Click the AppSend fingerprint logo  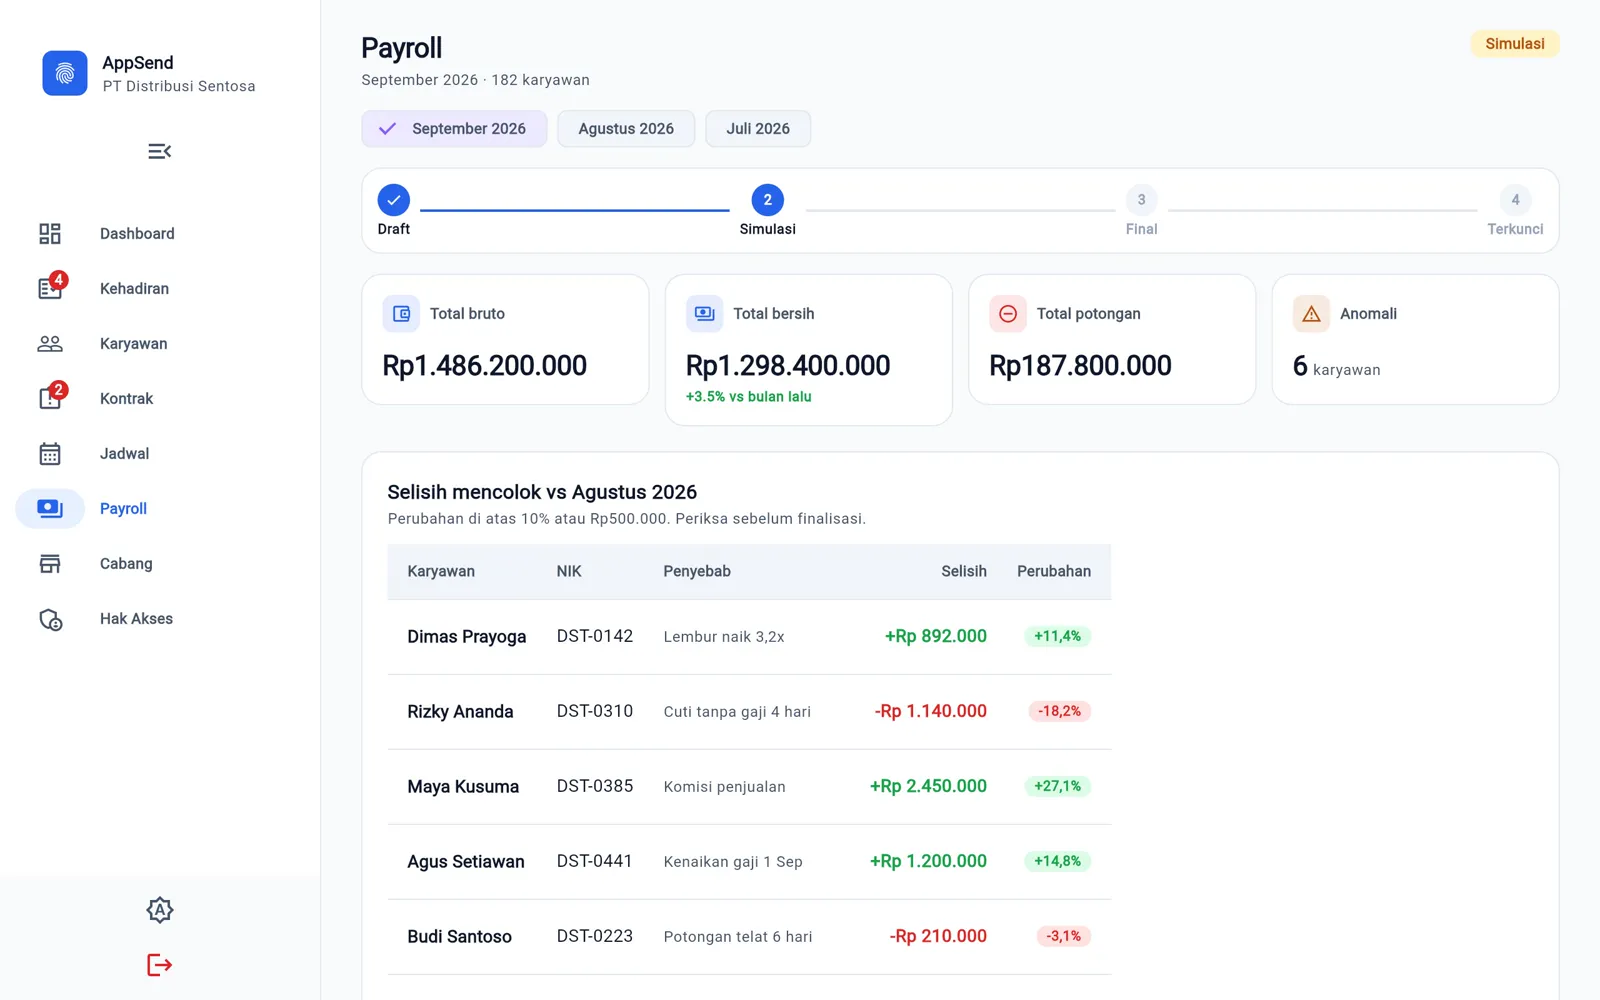(65, 73)
